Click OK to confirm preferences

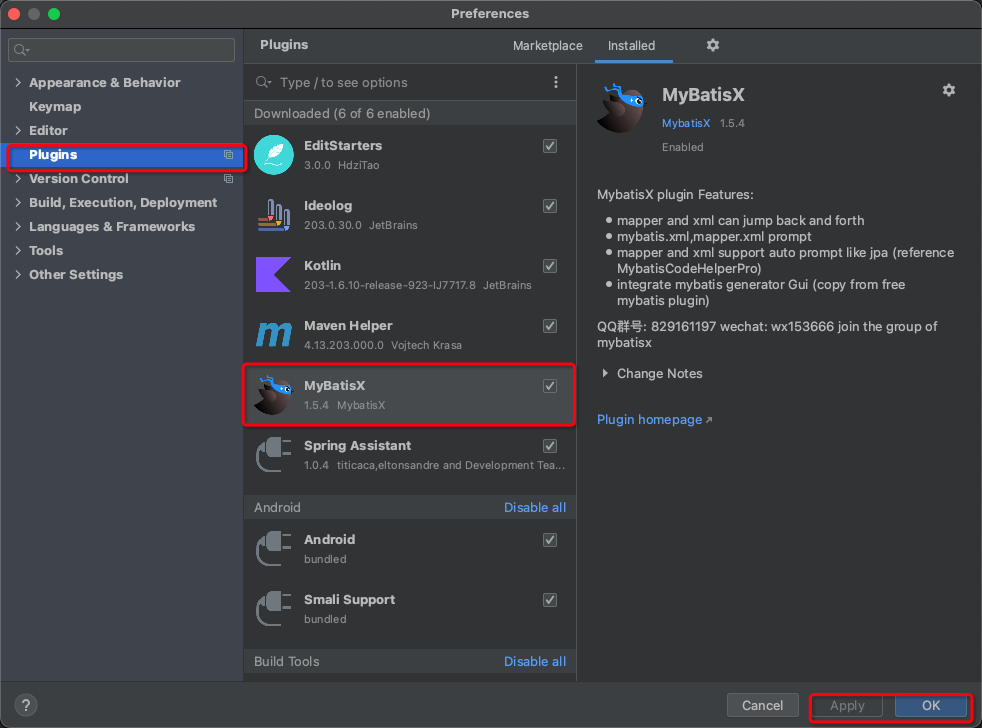pos(931,705)
